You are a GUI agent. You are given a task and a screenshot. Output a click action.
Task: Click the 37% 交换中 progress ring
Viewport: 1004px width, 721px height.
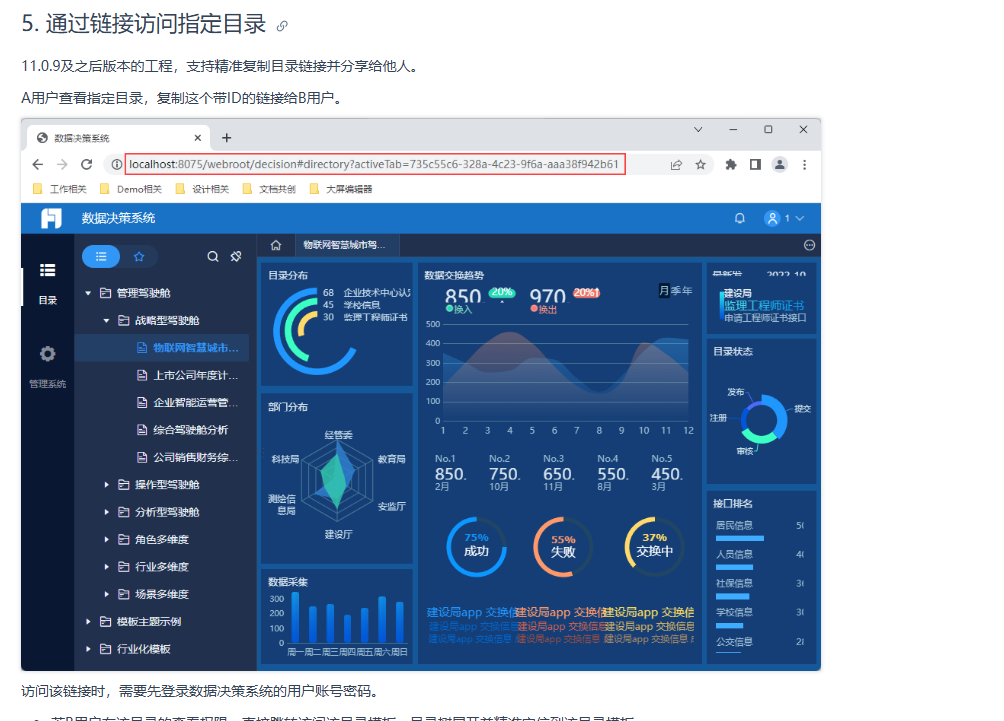[654, 546]
